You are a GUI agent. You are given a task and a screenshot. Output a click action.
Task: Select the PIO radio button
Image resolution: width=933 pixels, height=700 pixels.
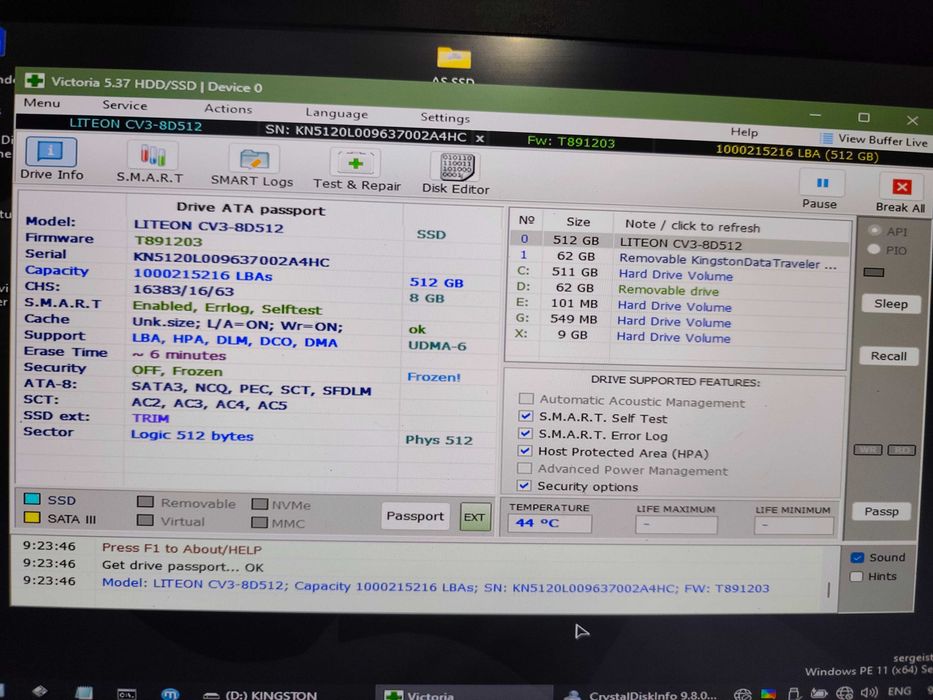(x=874, y=249)
